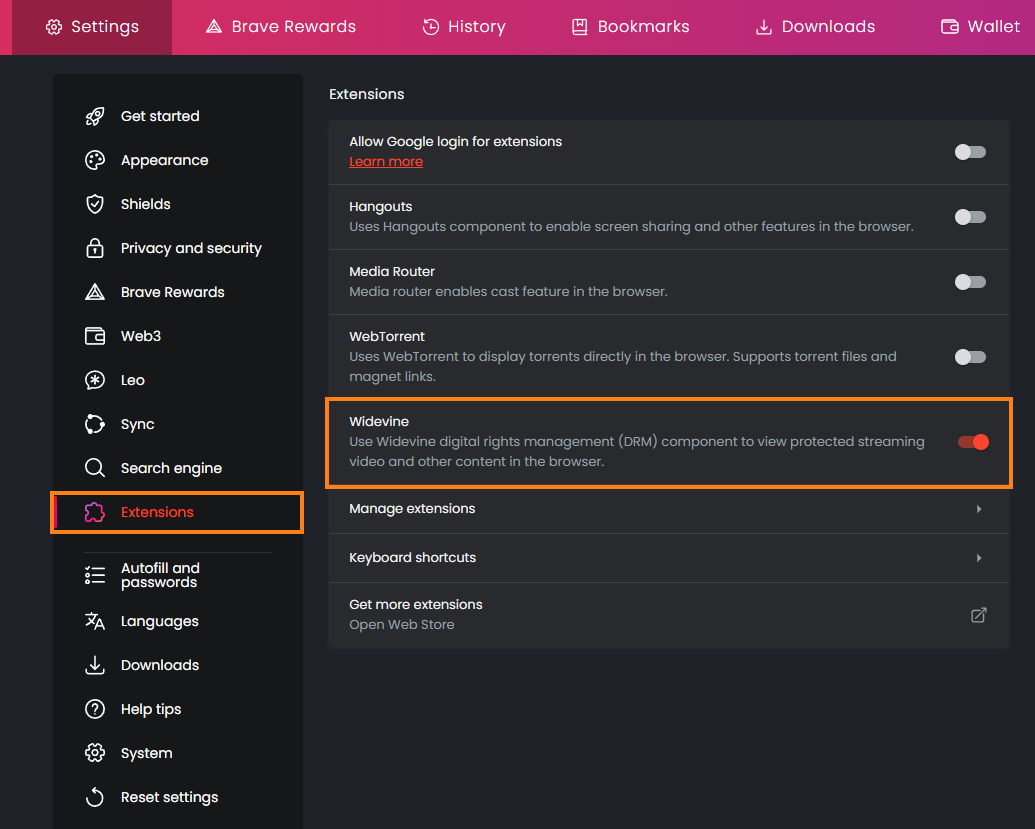The height and width of the screenshot is (829, 1035).
Task: Switch to the Brave Rewards top tab
Action: [x=281, y=27]
